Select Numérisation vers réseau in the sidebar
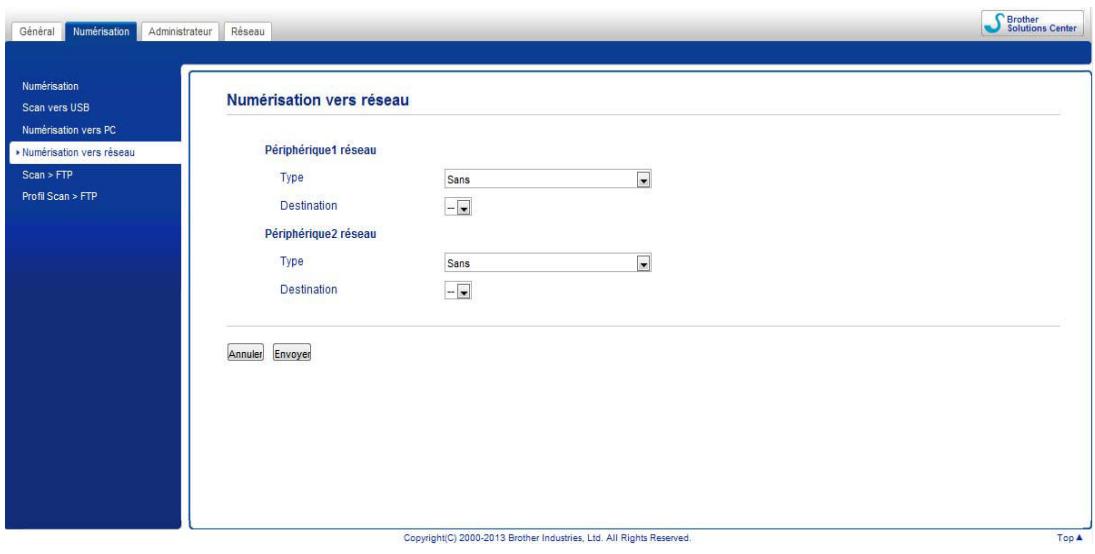The width and height of the screenshot is (1095, 554). click(95, 152)
